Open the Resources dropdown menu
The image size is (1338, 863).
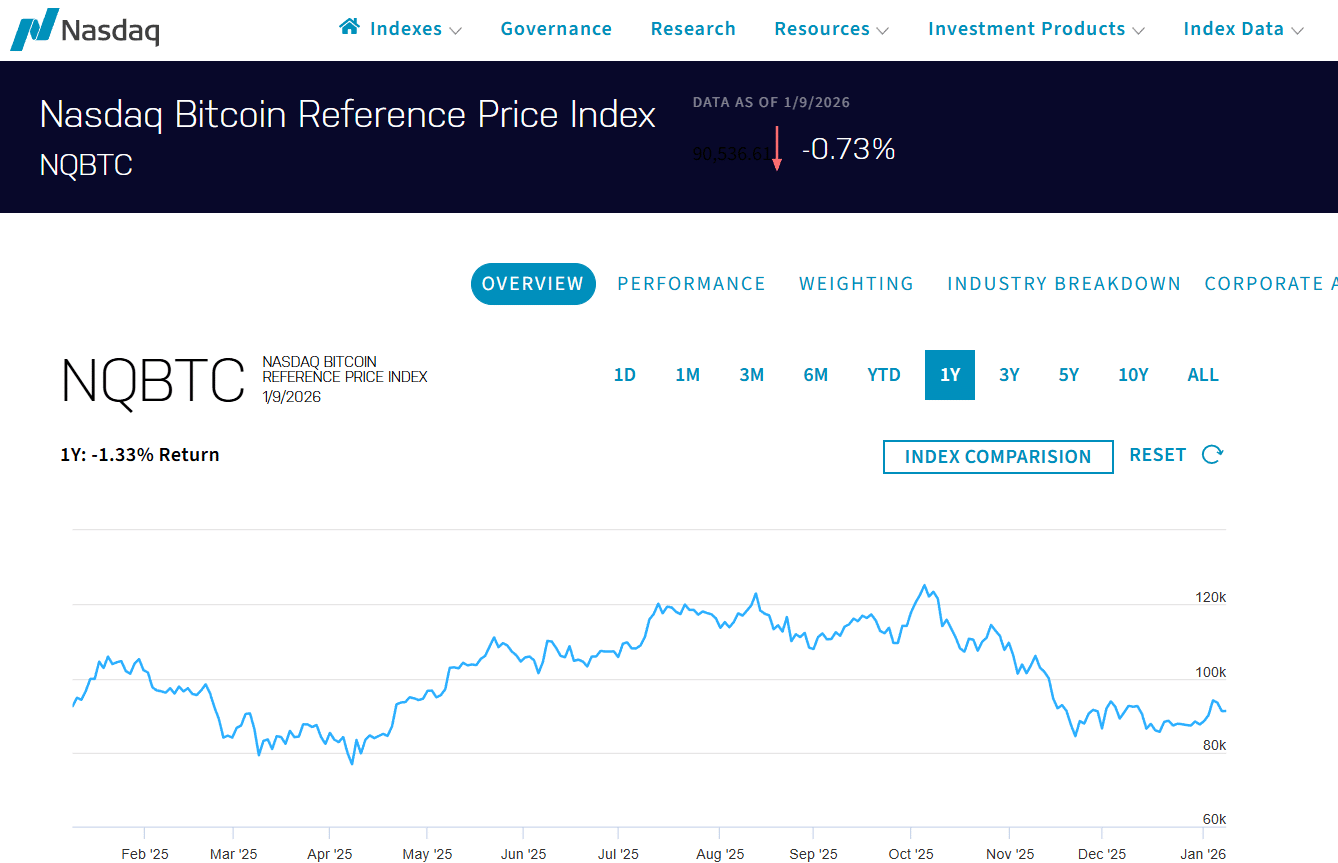tap(831, 30)
